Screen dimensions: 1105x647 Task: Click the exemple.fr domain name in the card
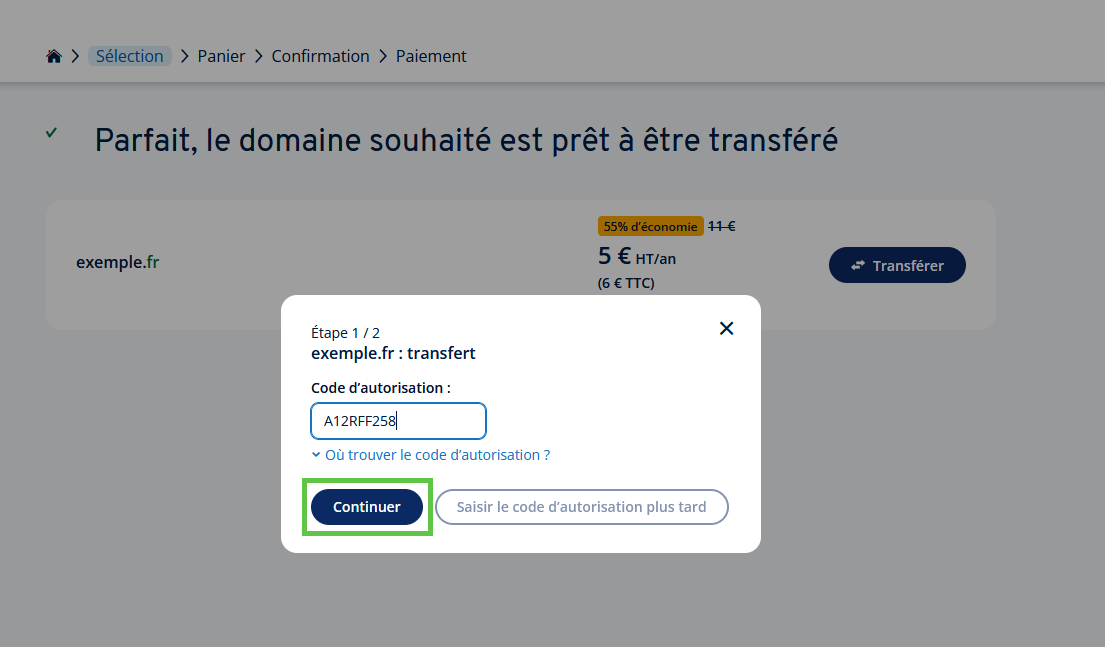(x=118, y=263)
